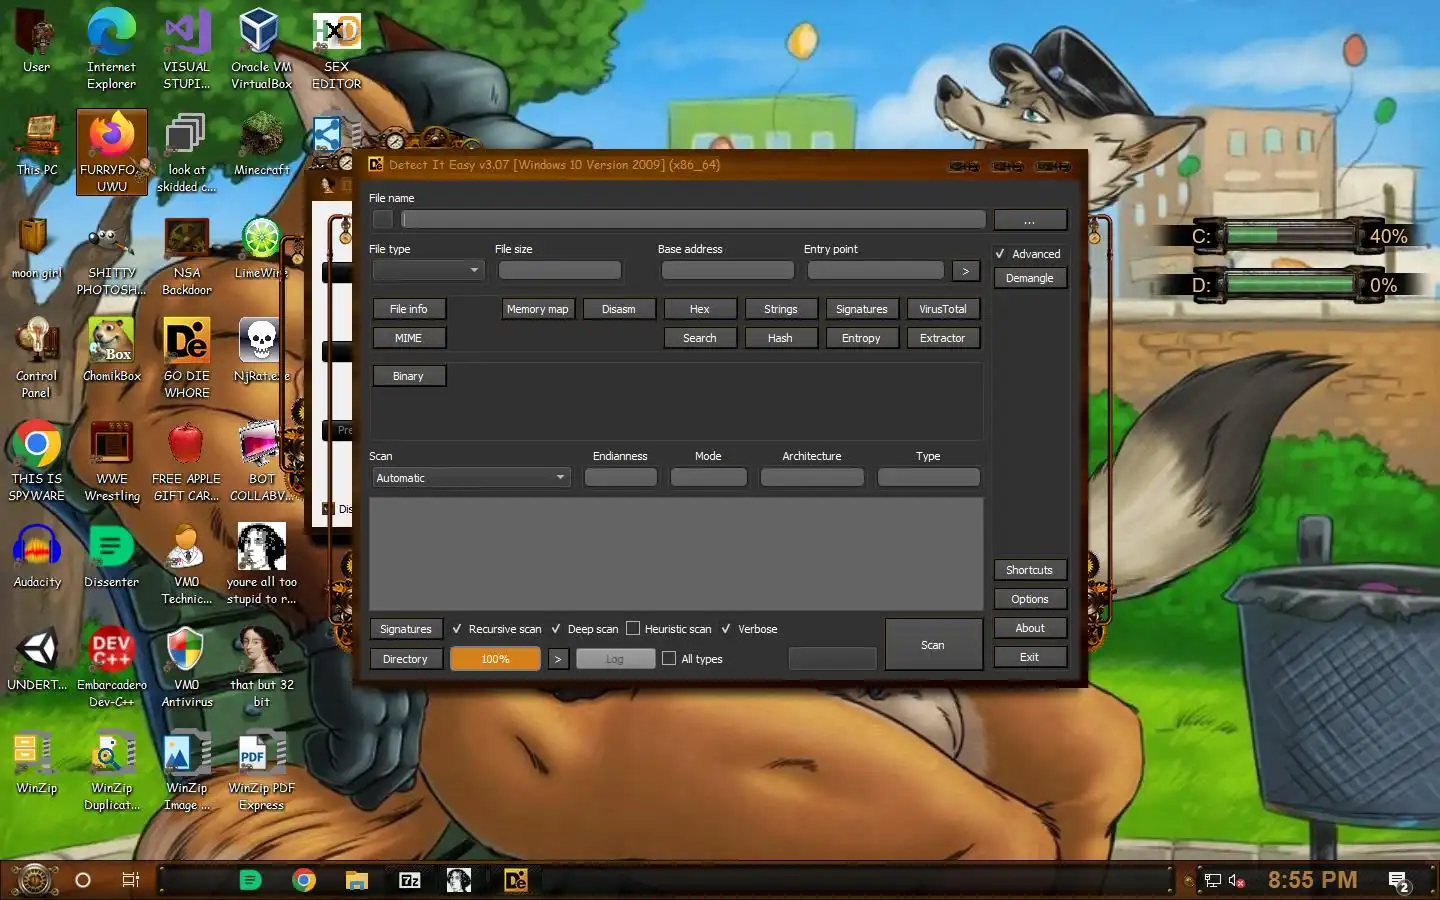Click the Detect It Easy taskbar icon
This screenshot has height=900, width=1440.
point(516,880)
